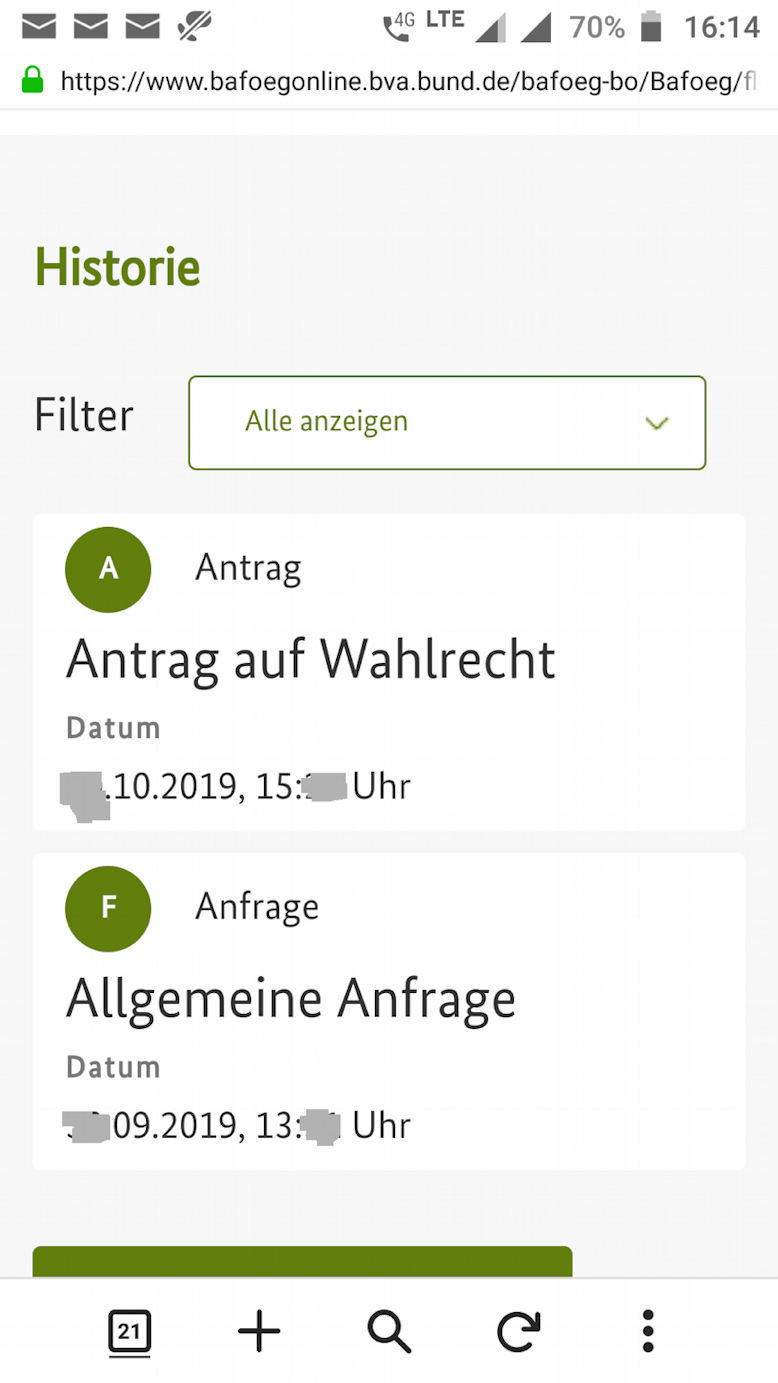Tap the 4G call status icon

coord(398,27)
